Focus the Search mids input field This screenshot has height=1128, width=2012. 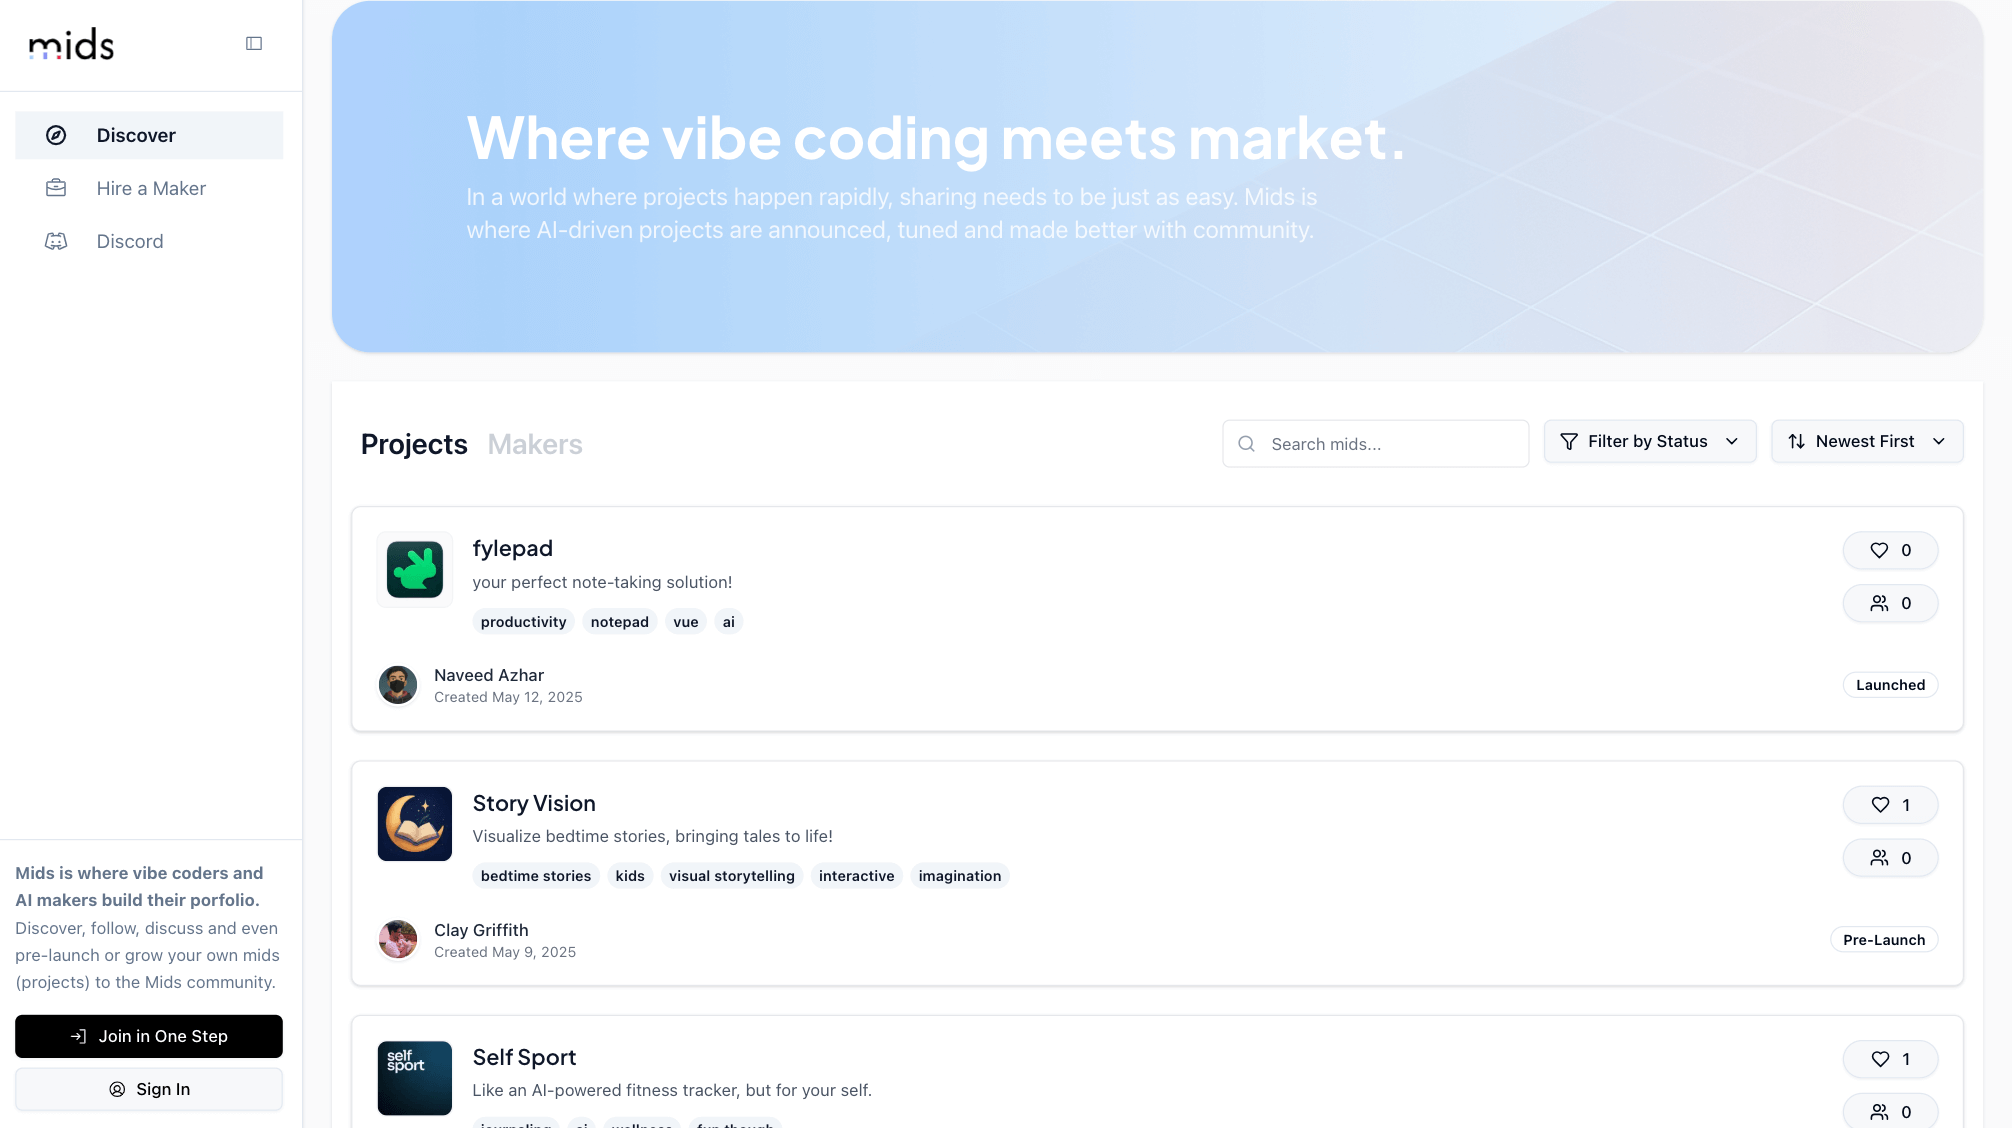(x=1375, y=444)
